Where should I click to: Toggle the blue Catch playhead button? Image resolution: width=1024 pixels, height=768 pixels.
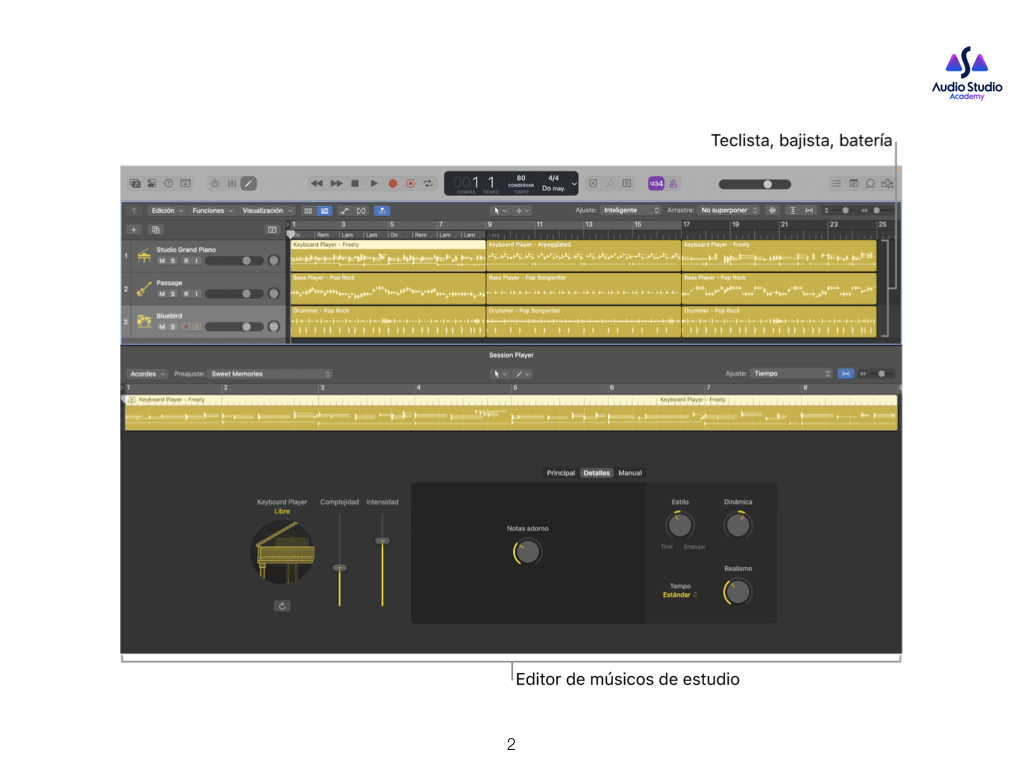[382, 211]
